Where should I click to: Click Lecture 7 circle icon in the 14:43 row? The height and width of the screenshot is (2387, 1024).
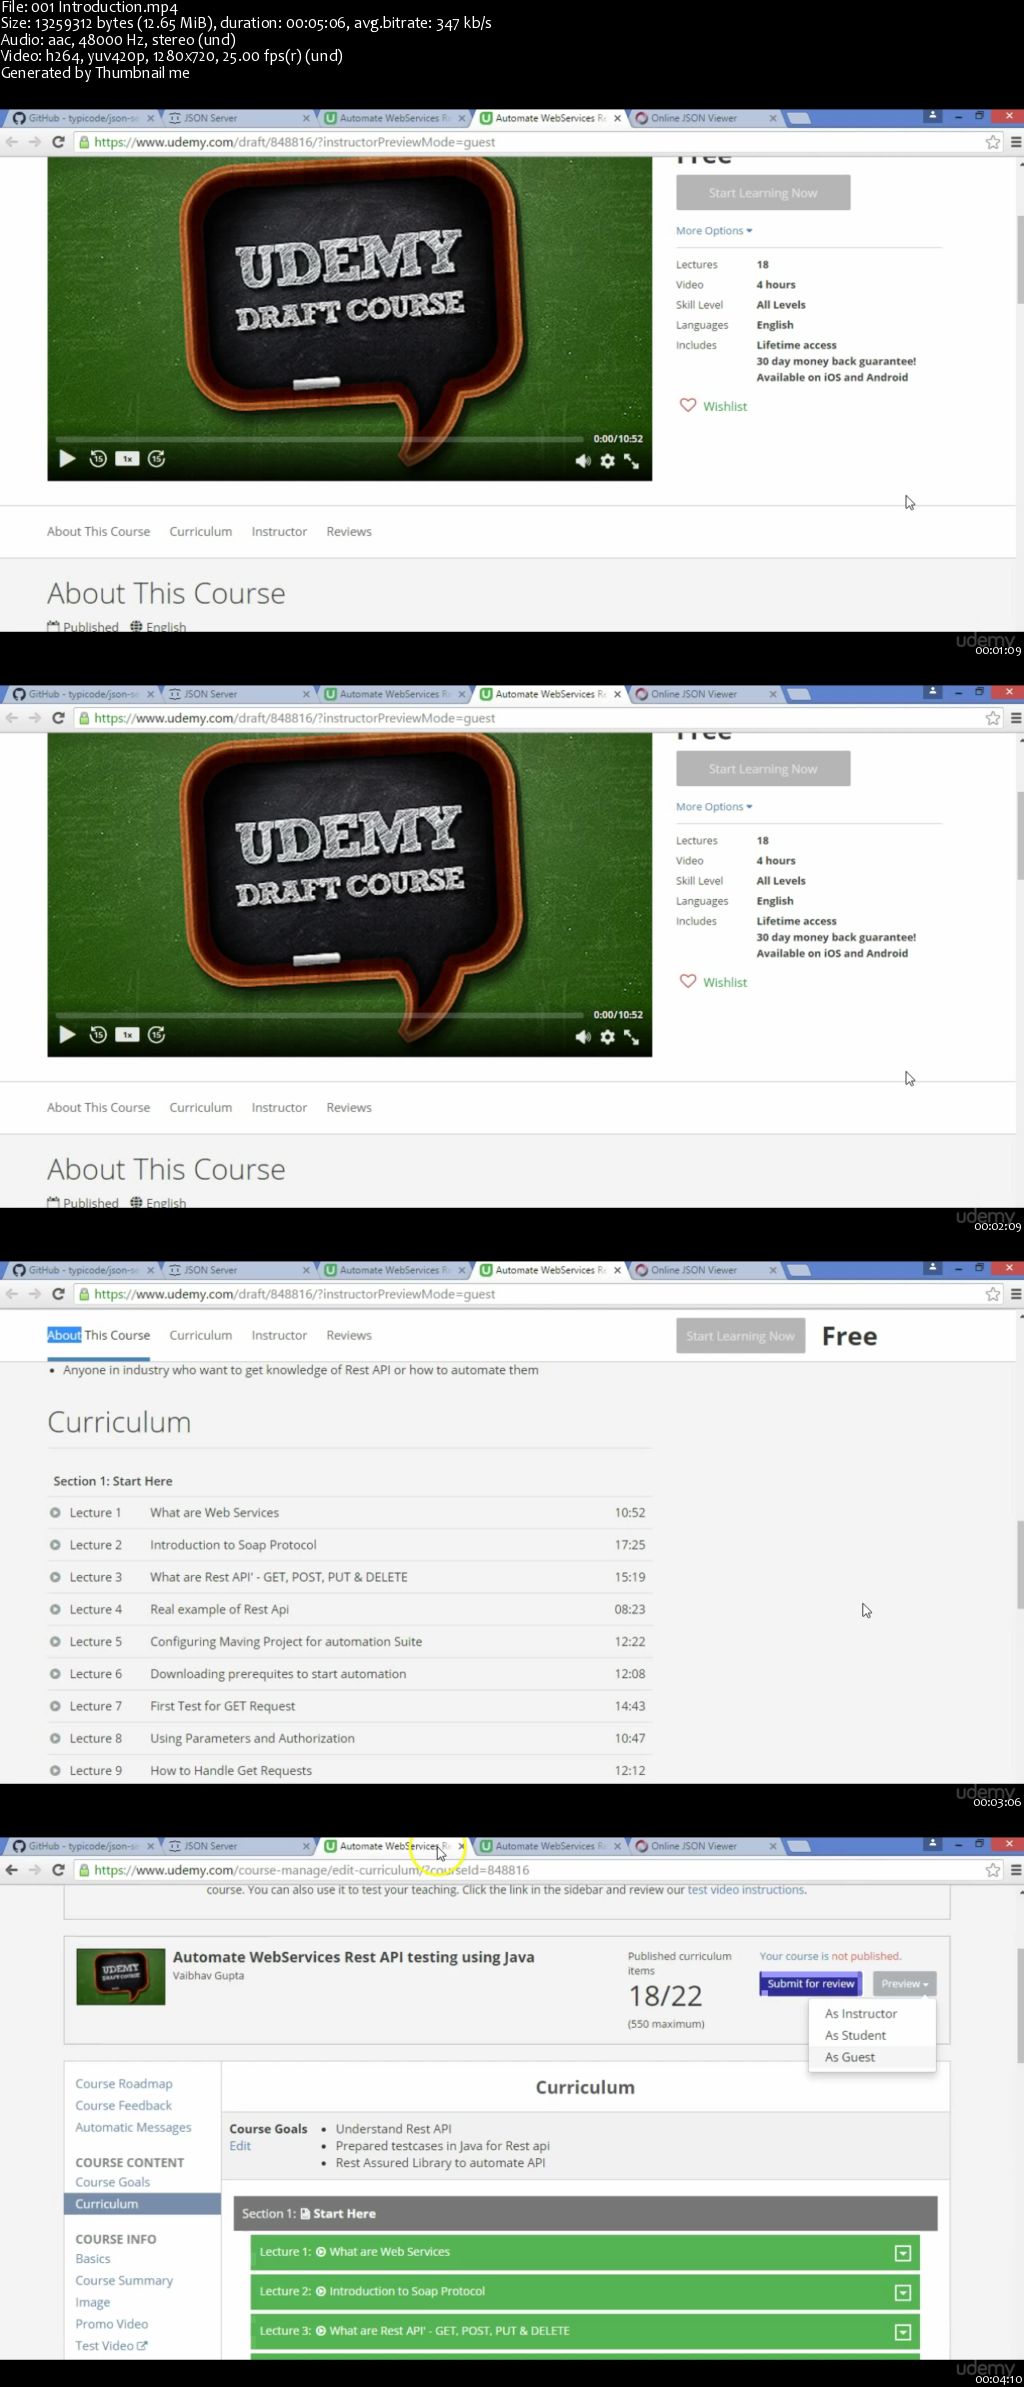coord(55,1706)
